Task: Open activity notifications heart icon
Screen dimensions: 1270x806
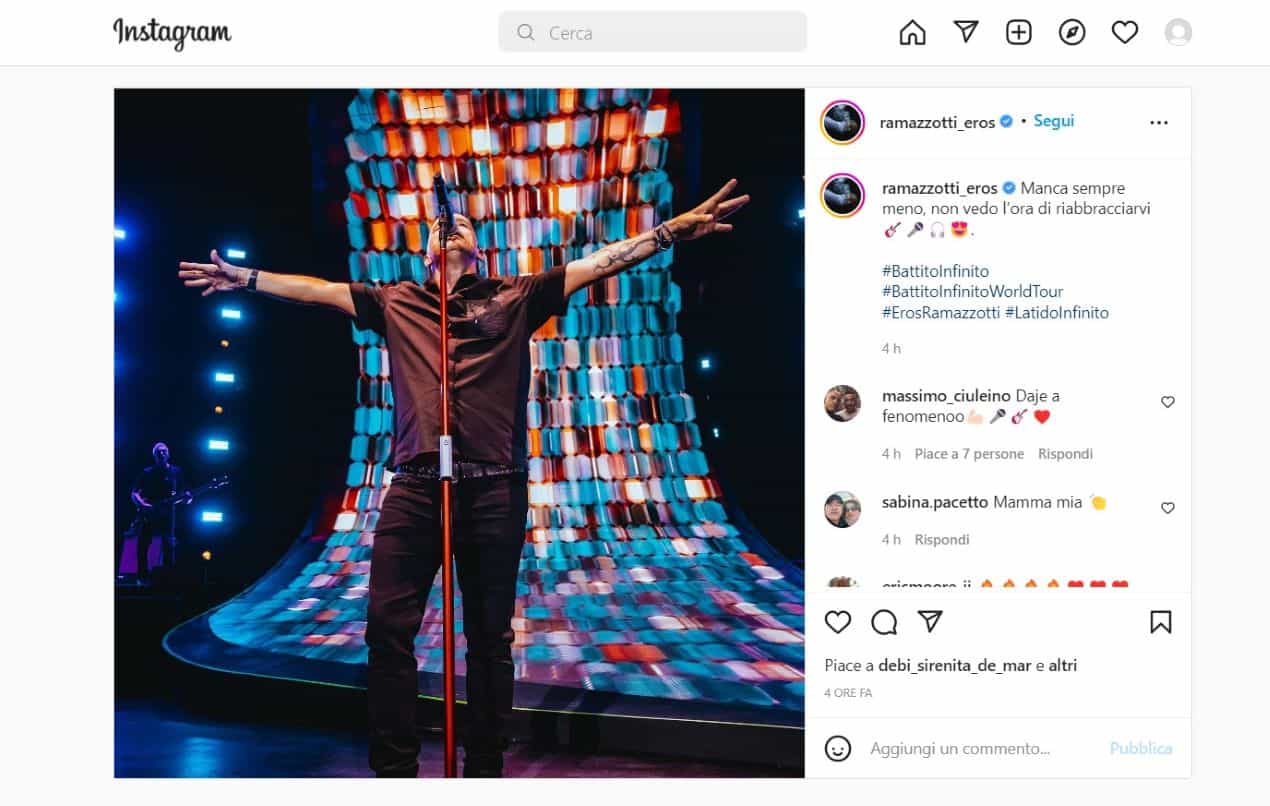Action: [1125, 33]
